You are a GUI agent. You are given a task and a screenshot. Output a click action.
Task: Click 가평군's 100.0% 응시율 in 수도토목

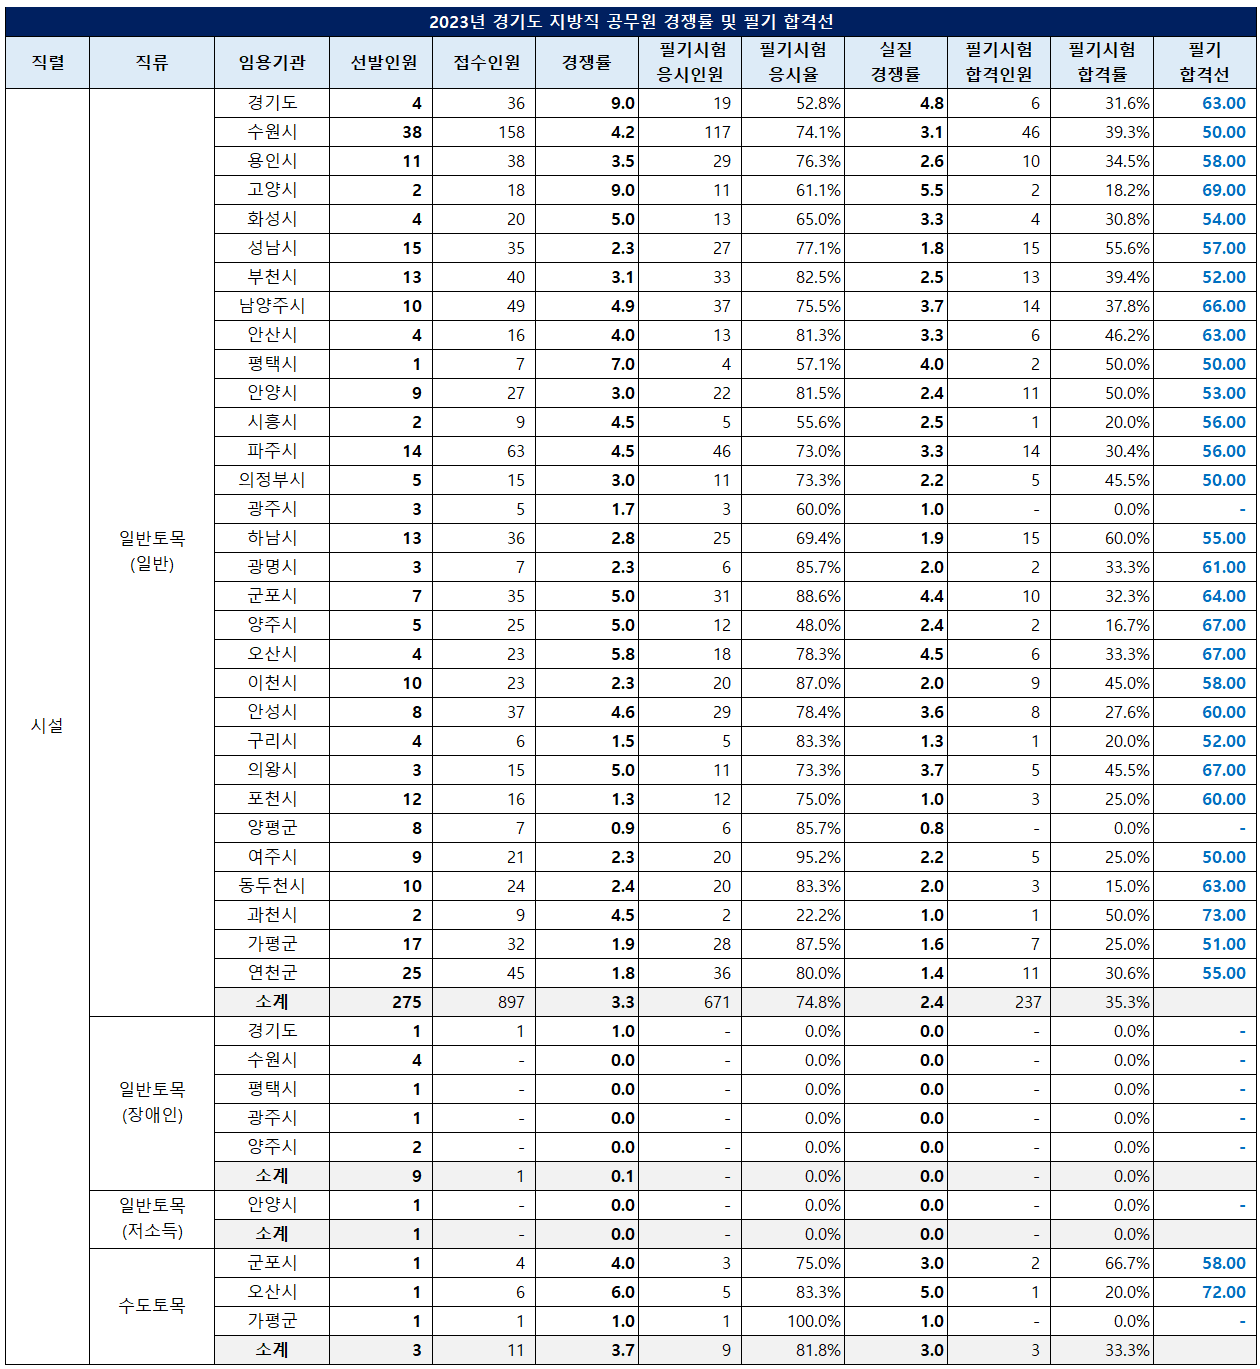click(814, 1321)
